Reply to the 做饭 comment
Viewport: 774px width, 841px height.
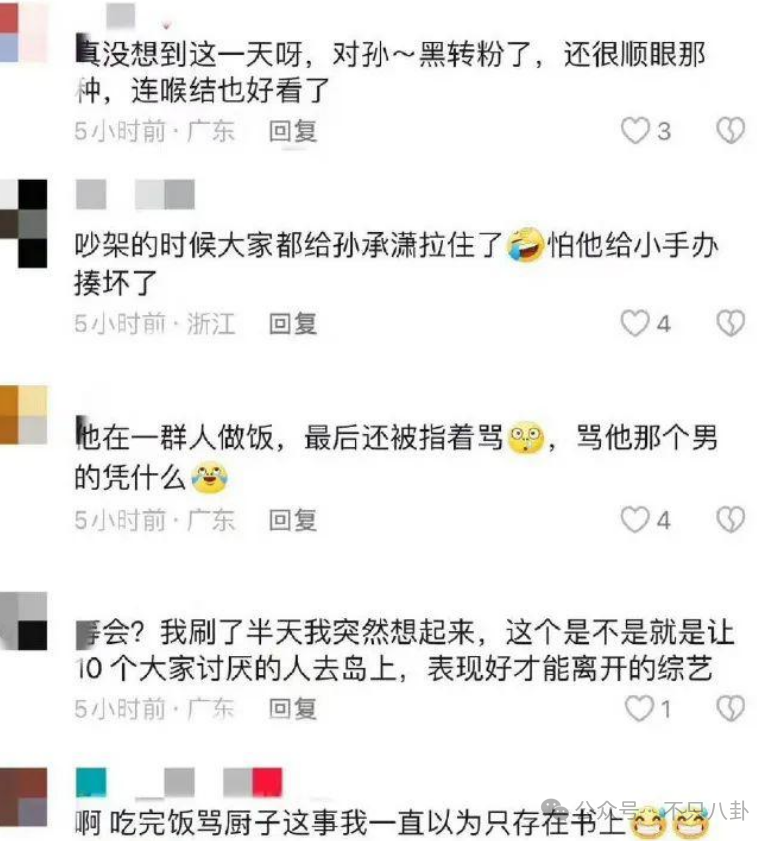tap(293, 520)
